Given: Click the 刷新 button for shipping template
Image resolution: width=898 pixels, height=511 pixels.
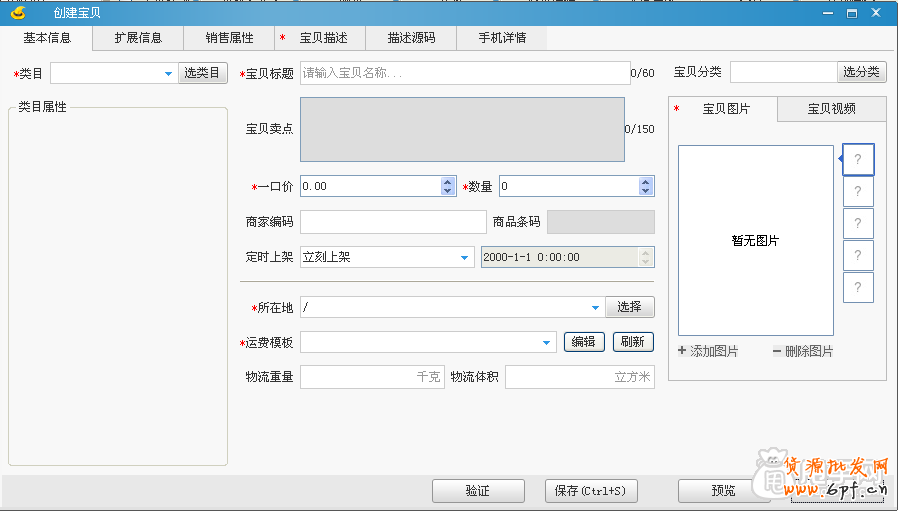Looking at the screenshot, I should click(633, 342).
